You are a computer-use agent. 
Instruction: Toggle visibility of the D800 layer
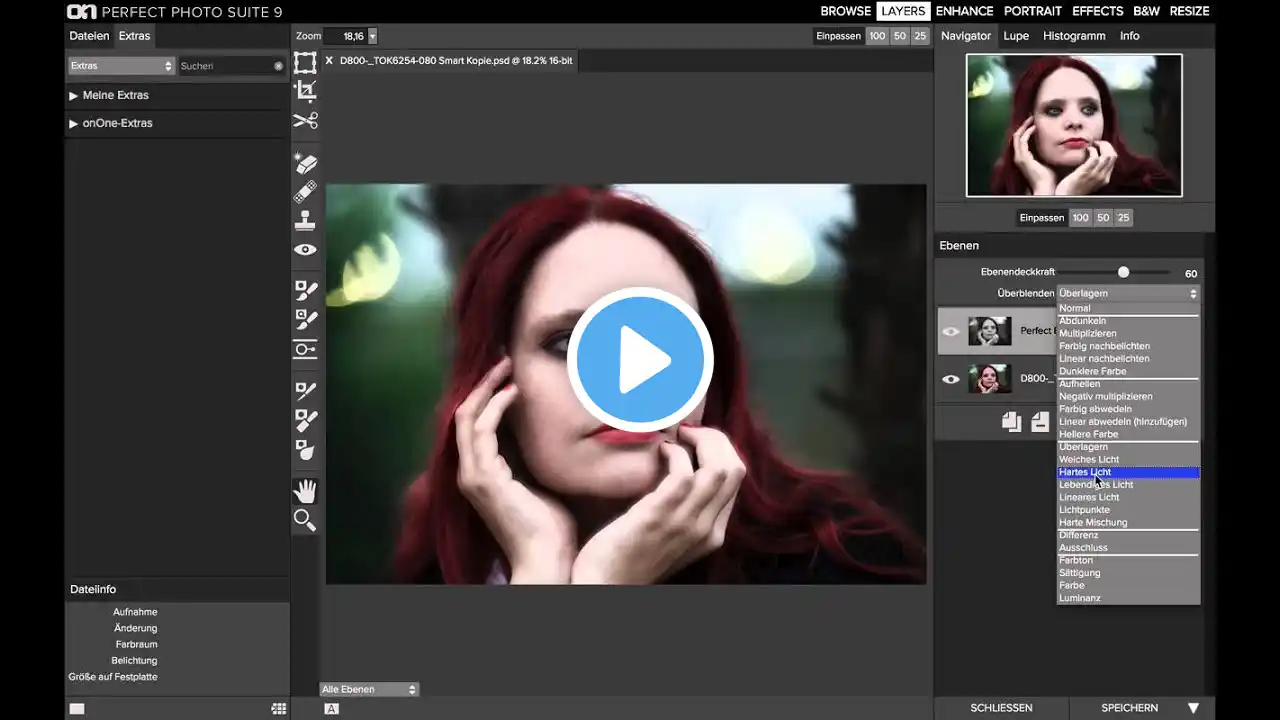(x=951, y=379)
